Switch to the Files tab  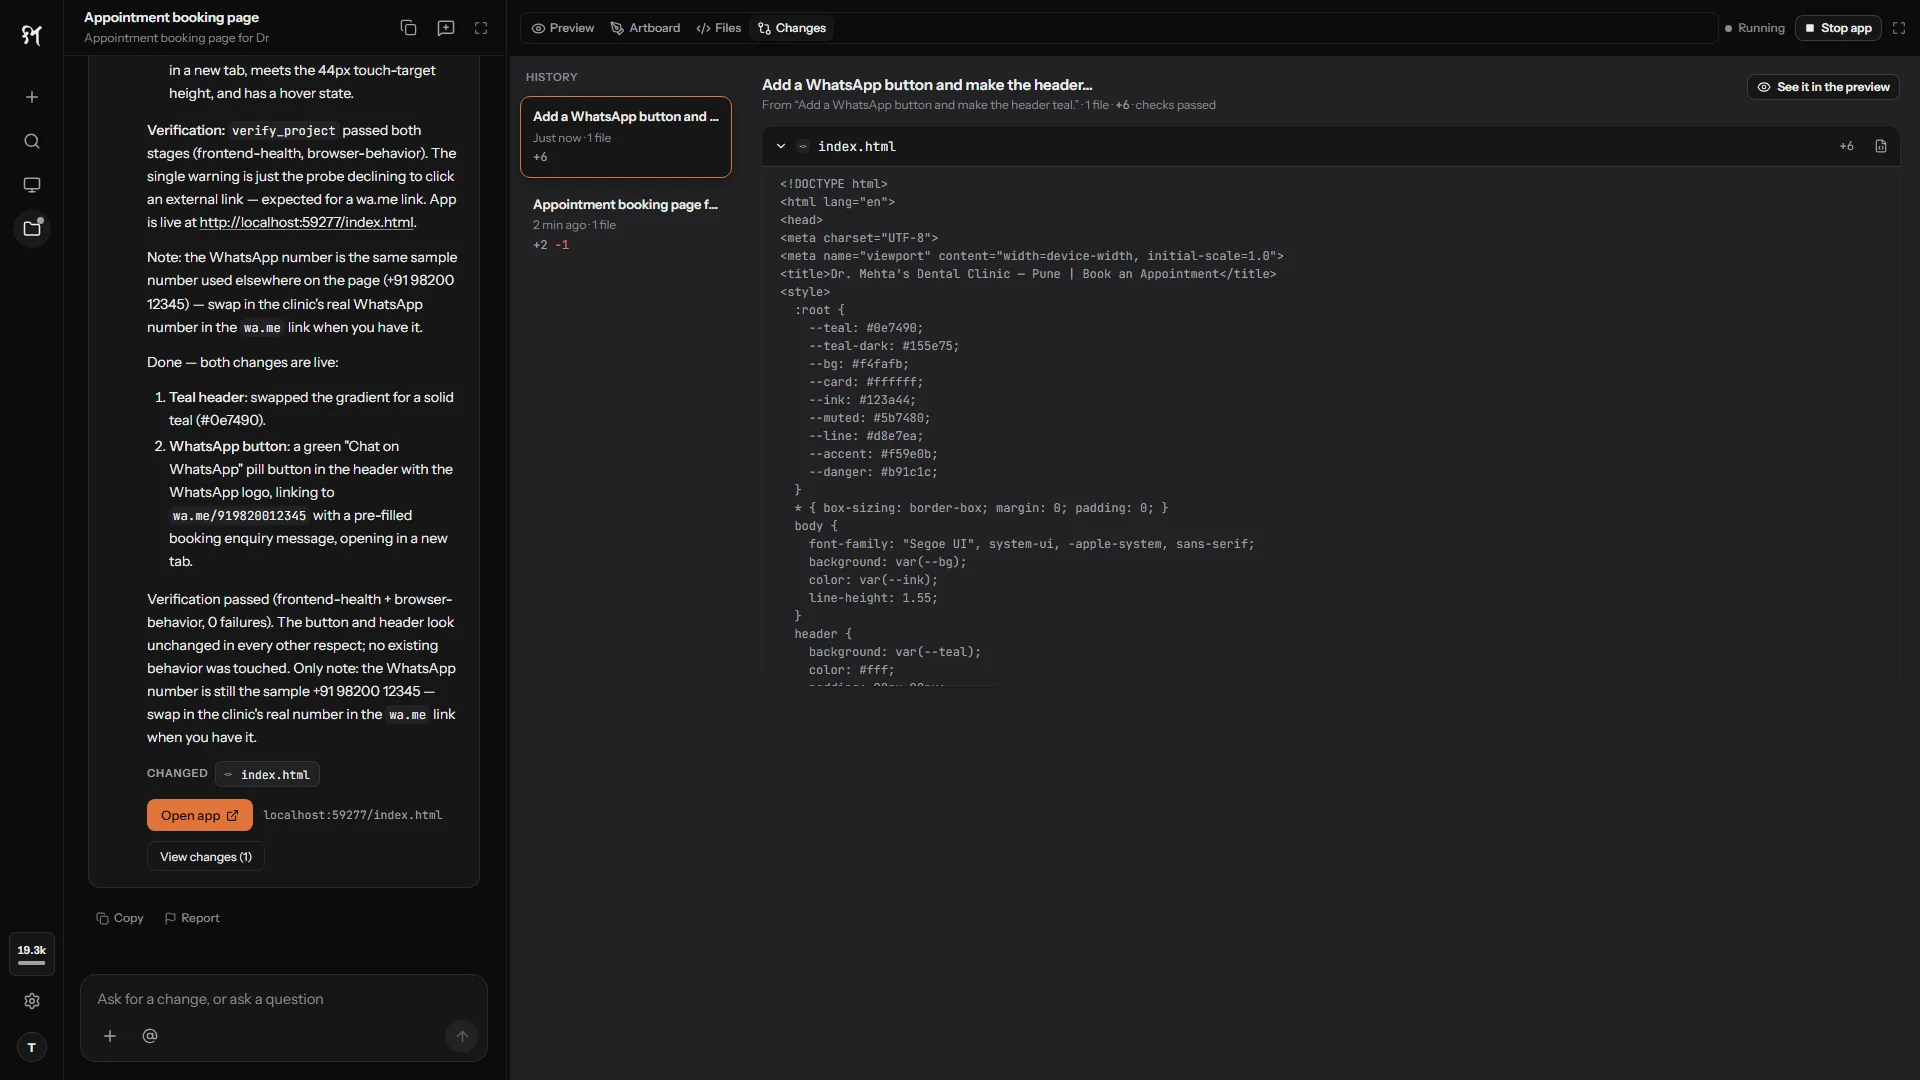point(719,28)
